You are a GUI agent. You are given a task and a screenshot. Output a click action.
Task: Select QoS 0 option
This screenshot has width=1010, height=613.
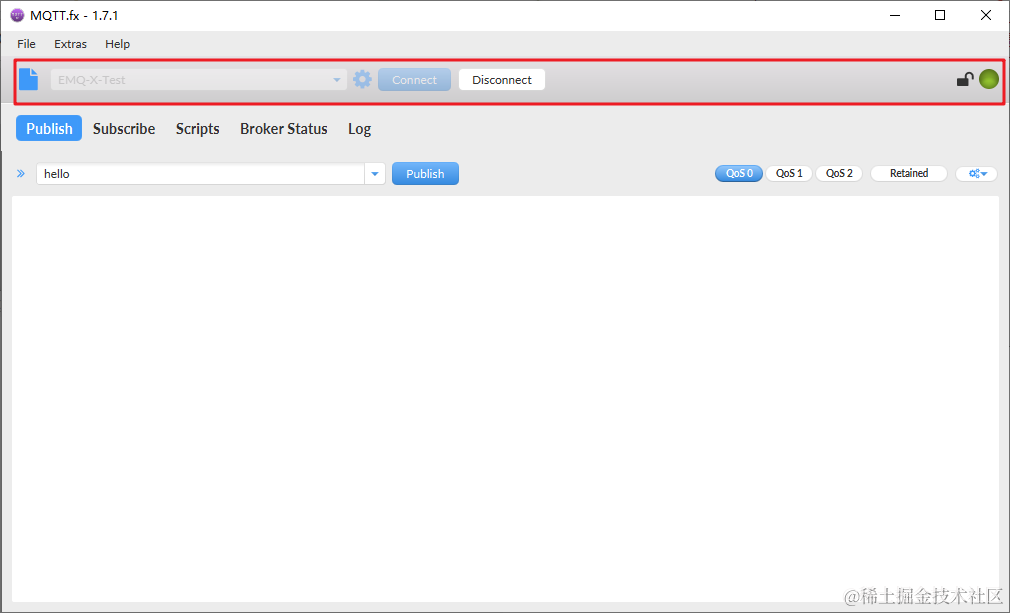tap(739, 173)
